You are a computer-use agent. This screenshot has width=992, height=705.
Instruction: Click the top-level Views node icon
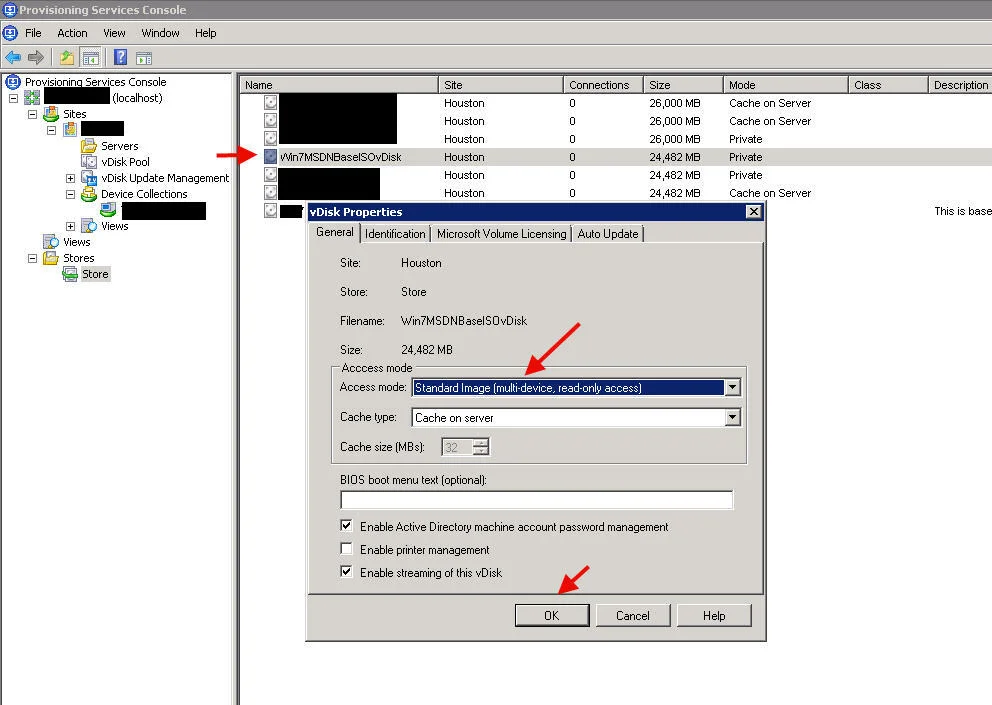tap(51, 242)
